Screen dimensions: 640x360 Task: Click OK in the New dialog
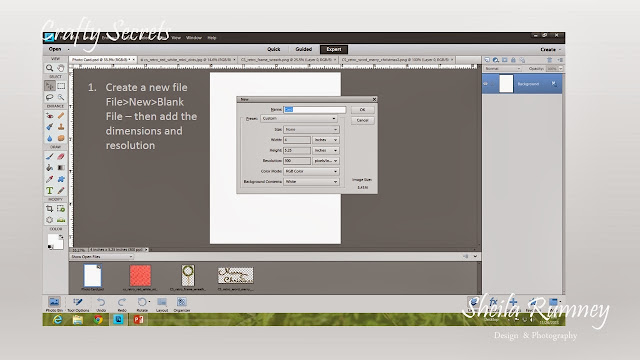[362, 110]
